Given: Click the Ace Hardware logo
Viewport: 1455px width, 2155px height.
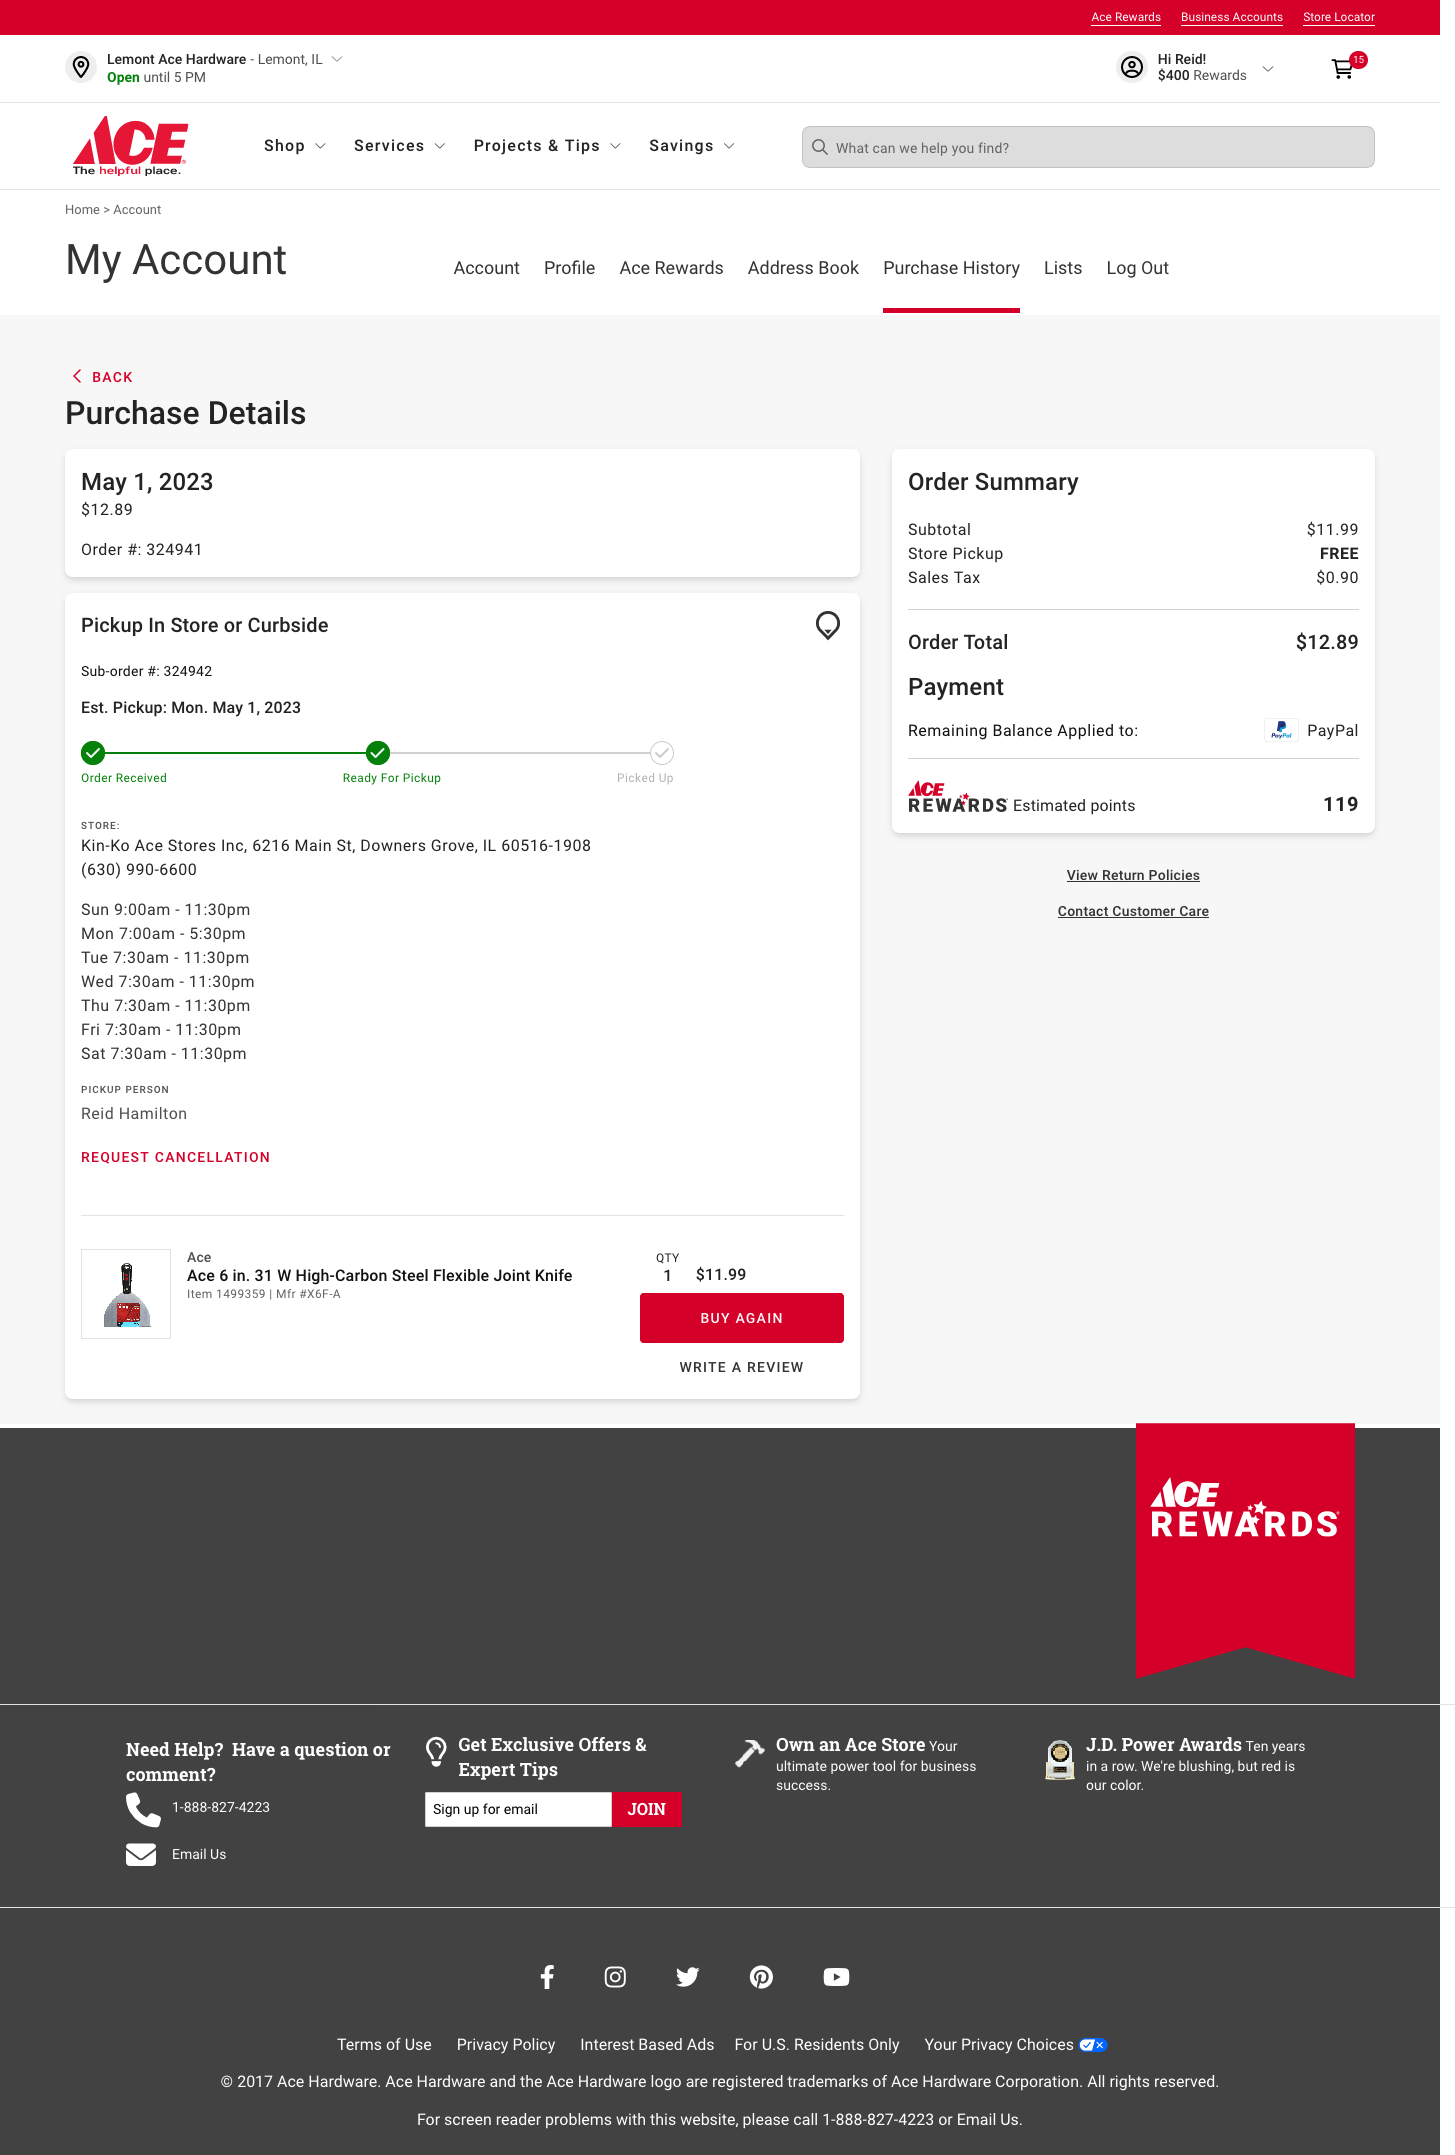Looking at the screenshot, I should point(130,145).
